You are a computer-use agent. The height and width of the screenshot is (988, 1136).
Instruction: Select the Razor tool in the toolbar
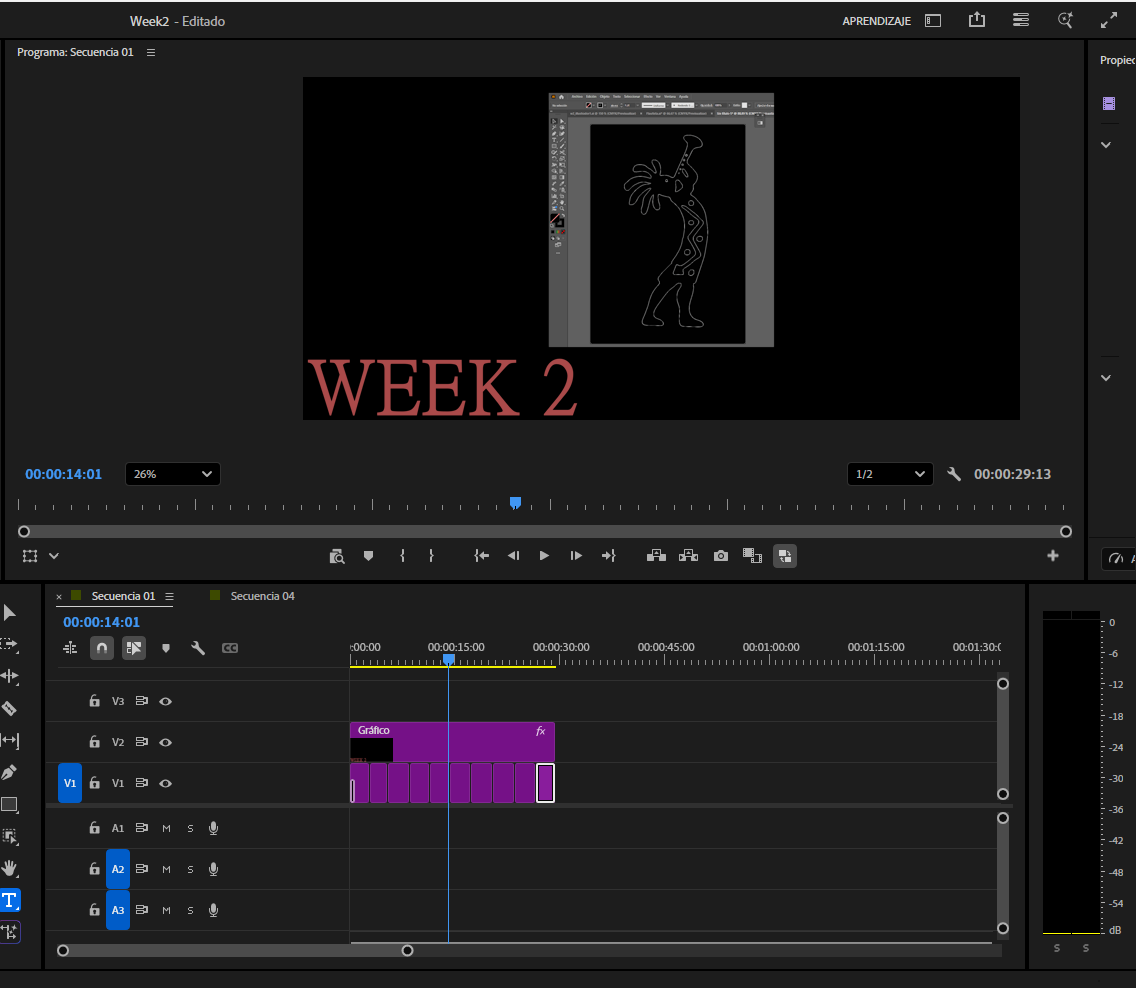[10, 708]
